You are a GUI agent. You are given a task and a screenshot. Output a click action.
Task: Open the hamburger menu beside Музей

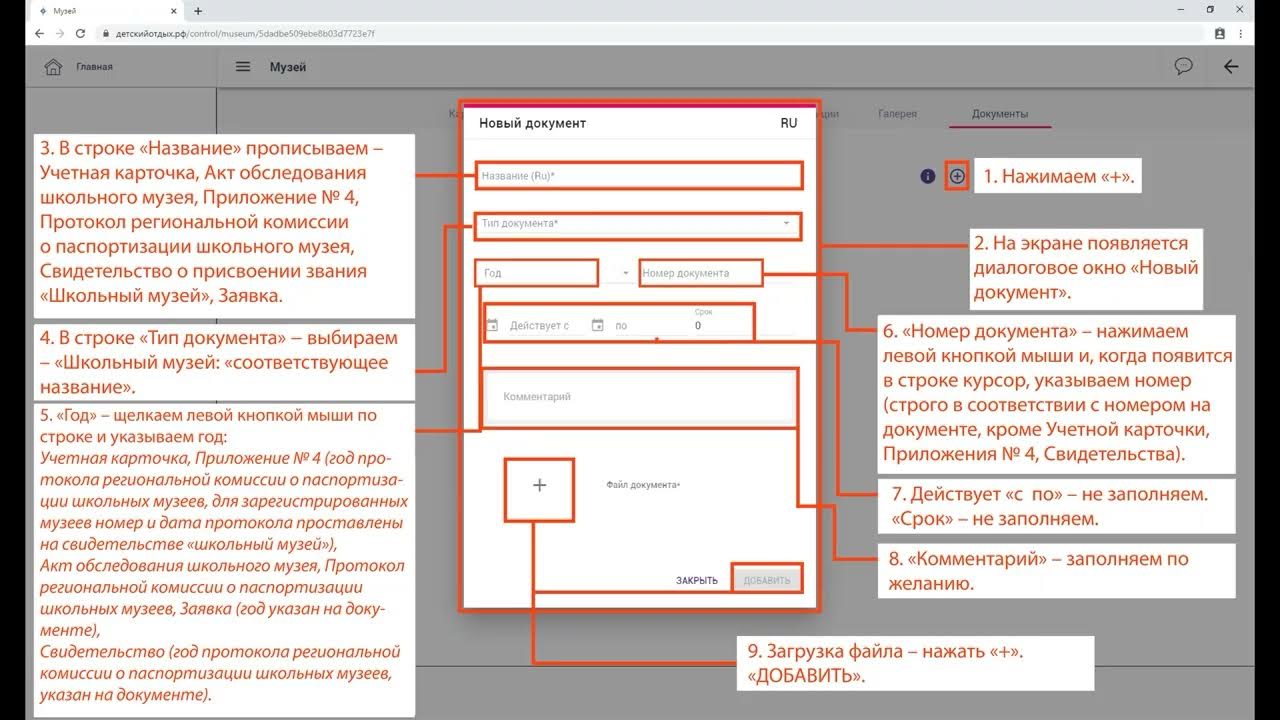click(243, 67)
